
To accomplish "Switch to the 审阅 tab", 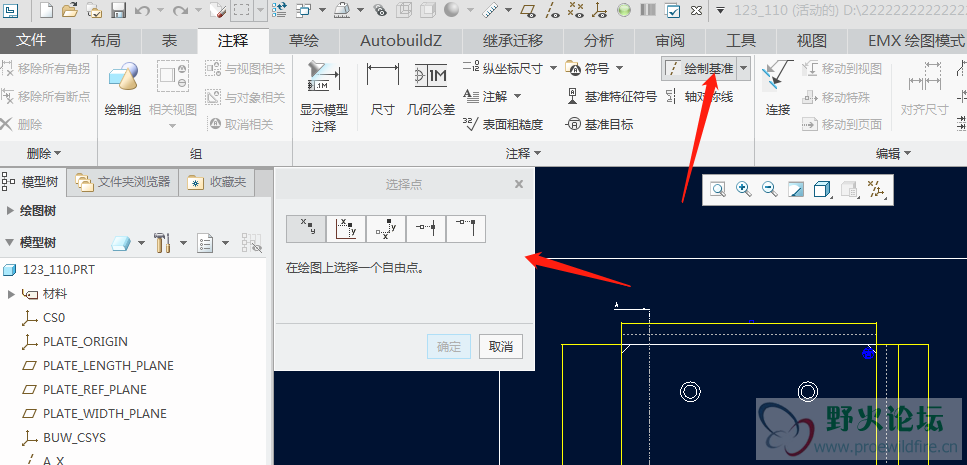I will click(x=670, y=41).
